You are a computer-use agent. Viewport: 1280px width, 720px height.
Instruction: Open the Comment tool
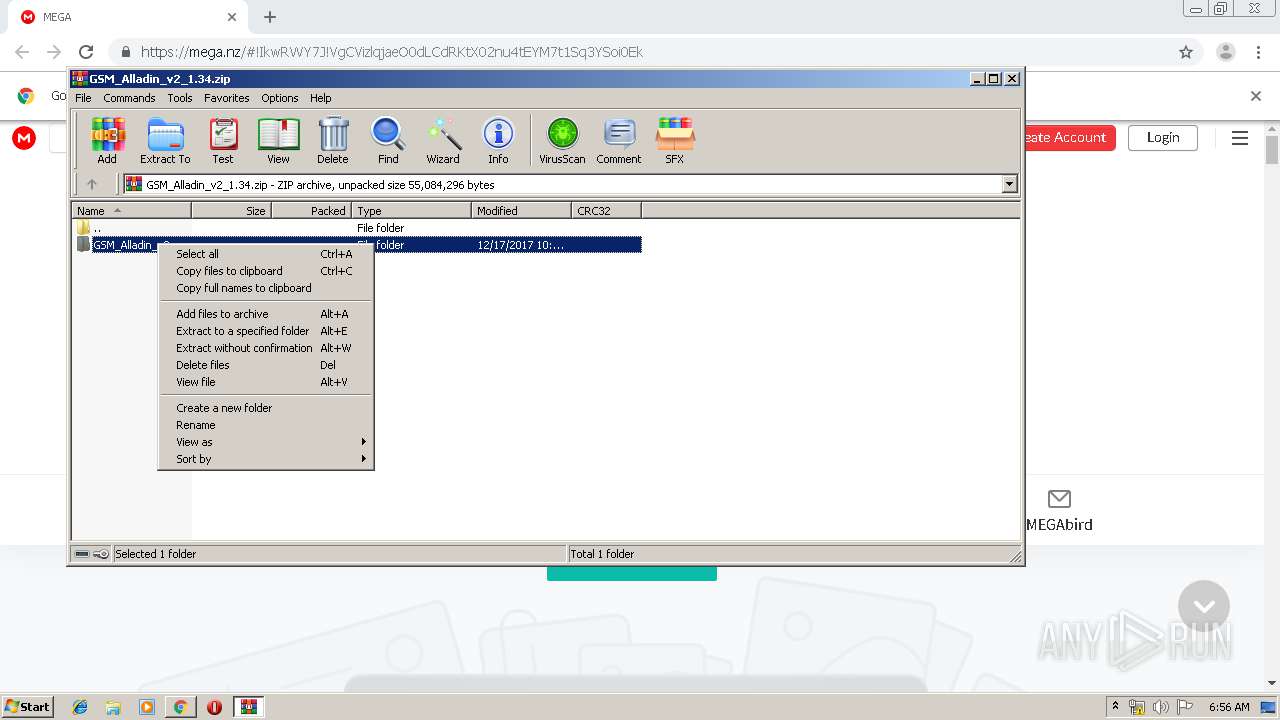click(x=619, y=140)
